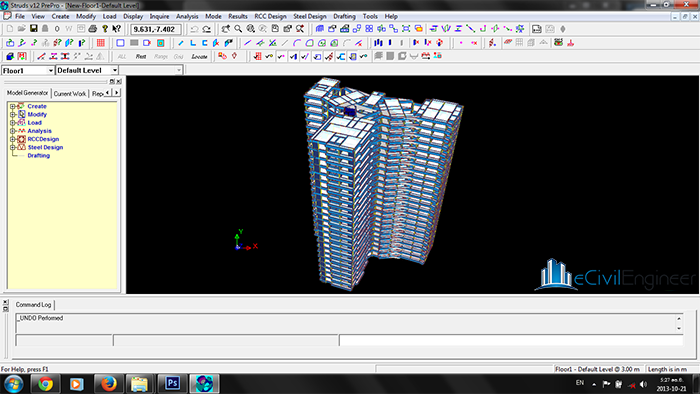The width and height of the screenshot is (700, 394).
Task: Click the coordinate field showing 9.631,-7.402
Action: tap(155, 29)
